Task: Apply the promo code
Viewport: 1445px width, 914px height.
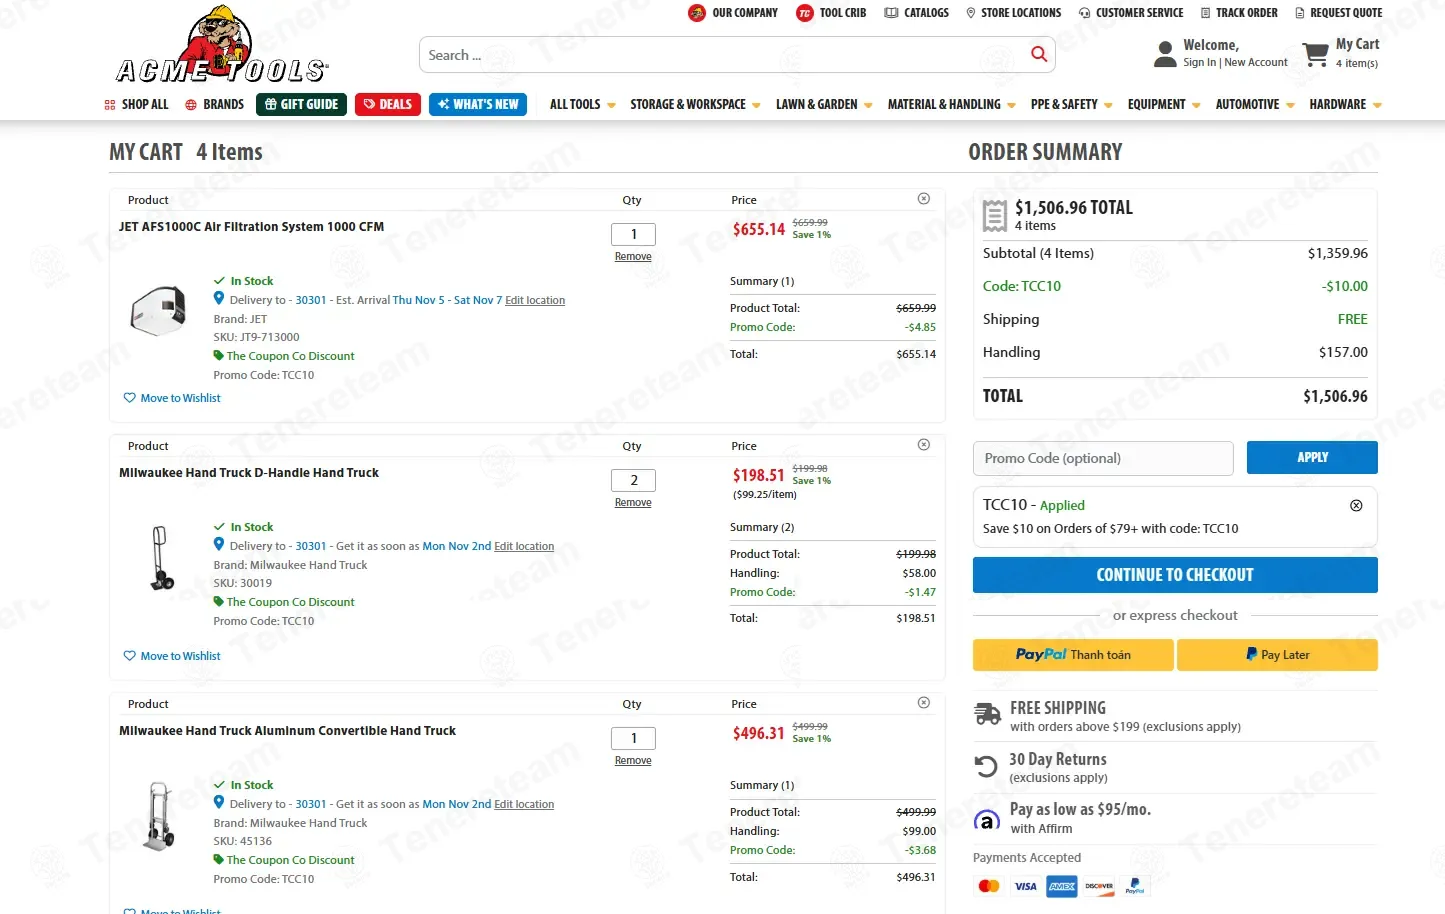Action: pos(1312,457)
